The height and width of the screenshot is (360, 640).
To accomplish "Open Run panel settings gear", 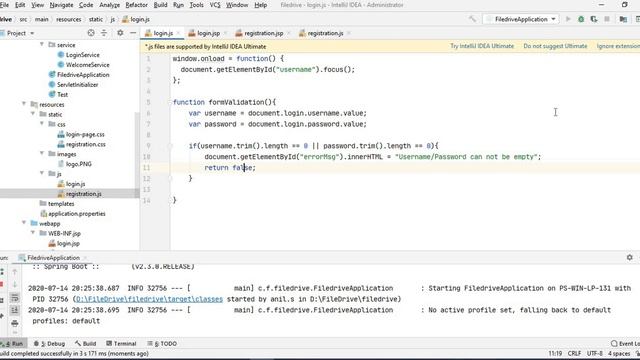I will coord(629,258).
